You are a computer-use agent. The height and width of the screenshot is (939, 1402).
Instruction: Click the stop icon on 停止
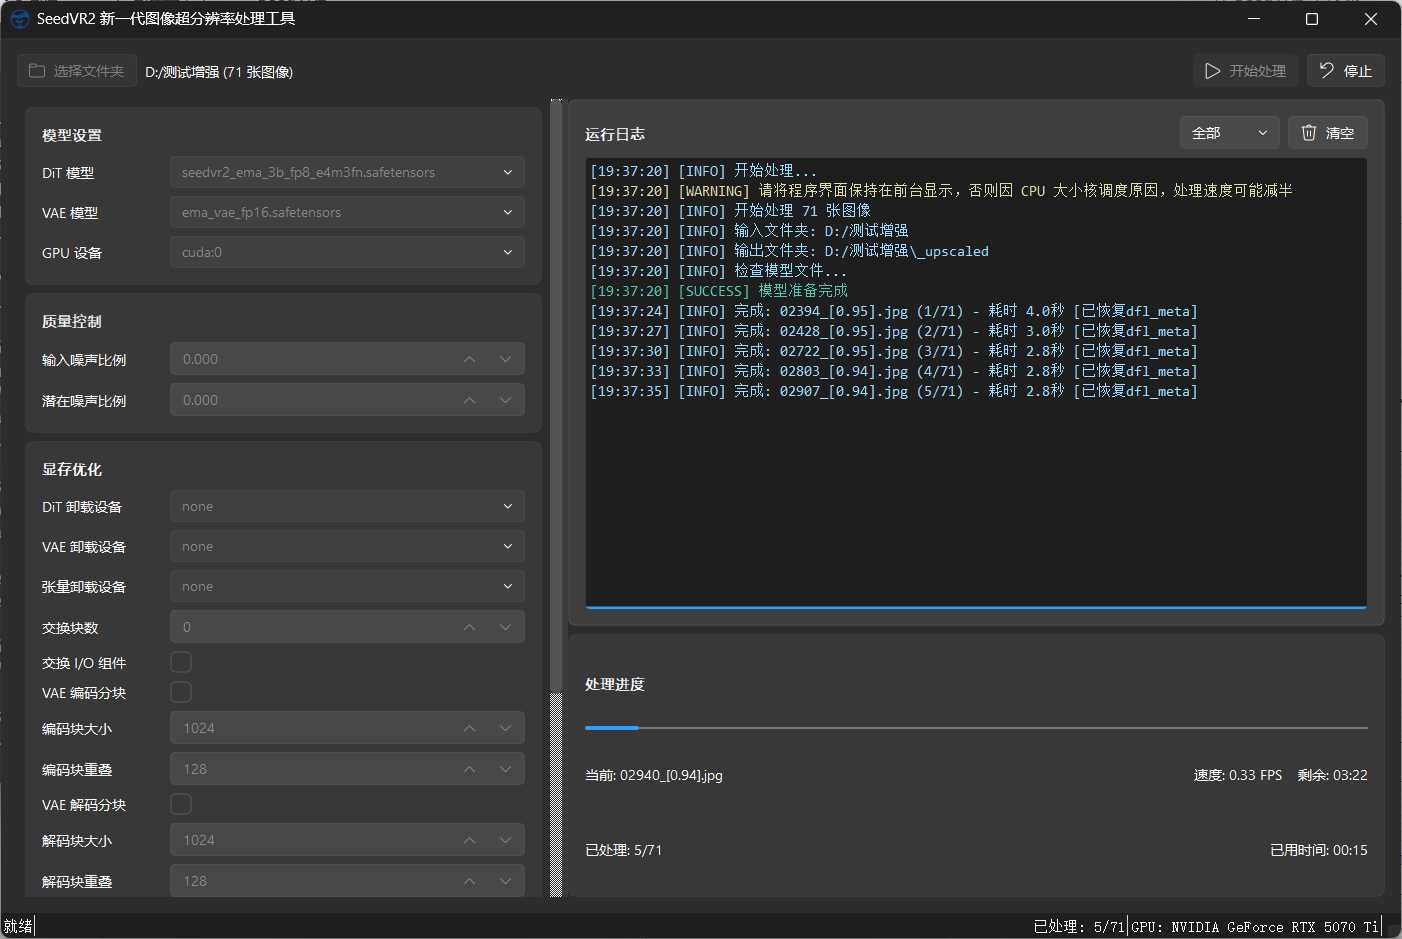pos(1327,70)
